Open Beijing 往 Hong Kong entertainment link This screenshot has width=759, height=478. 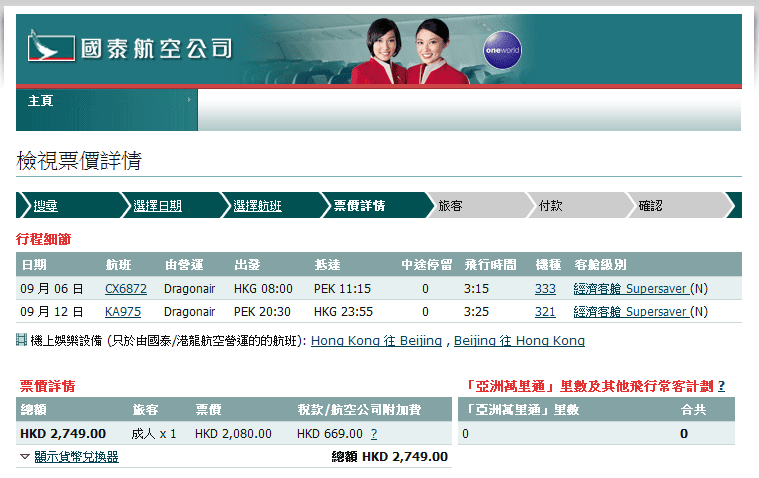(x=519, y=341)
